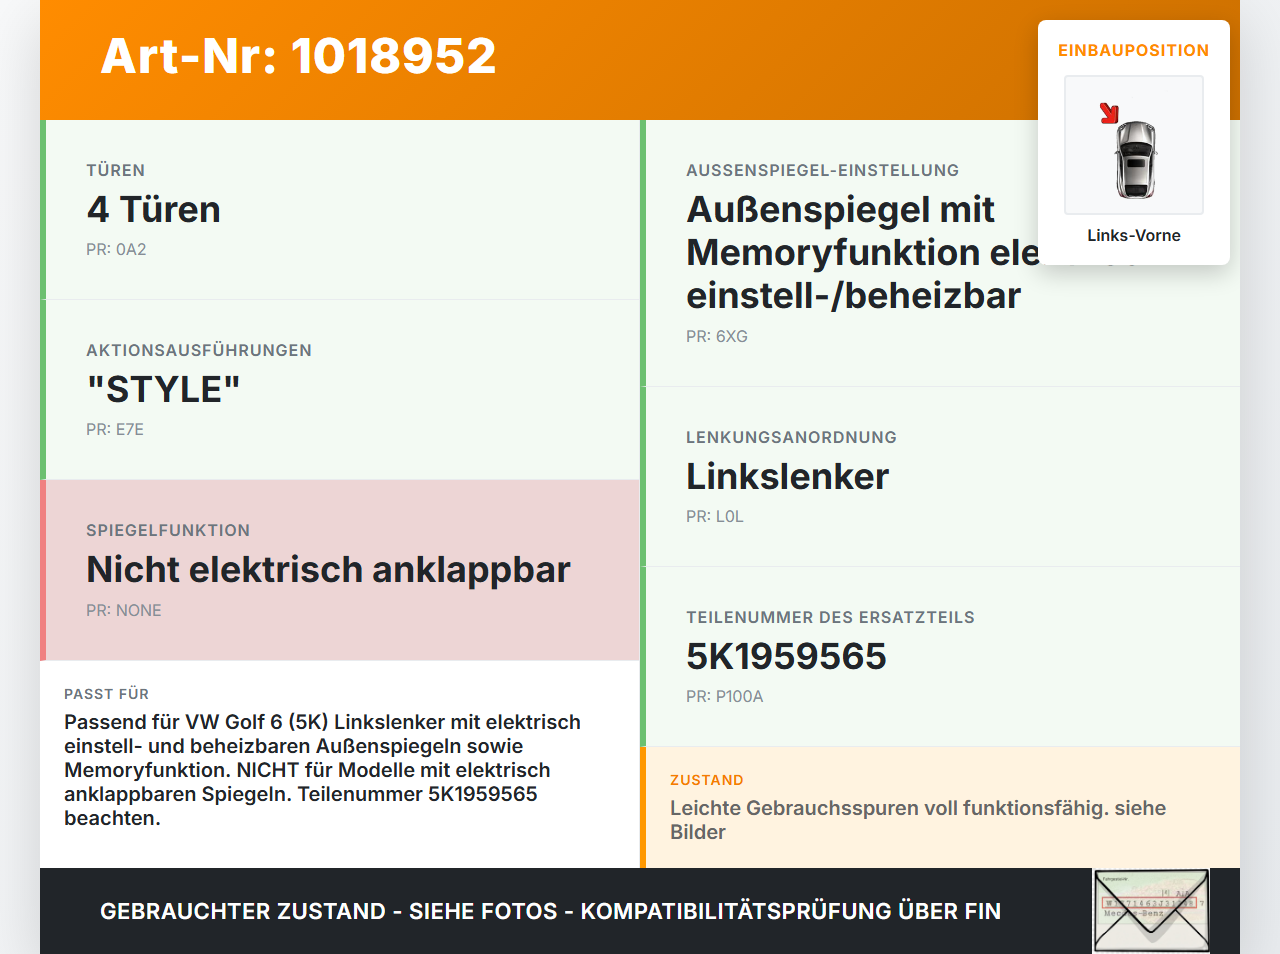Select the pink Nicht elektrisch anklappbar highlight
This screenshot has width=1280, height=954.
(x=328, y=569)
